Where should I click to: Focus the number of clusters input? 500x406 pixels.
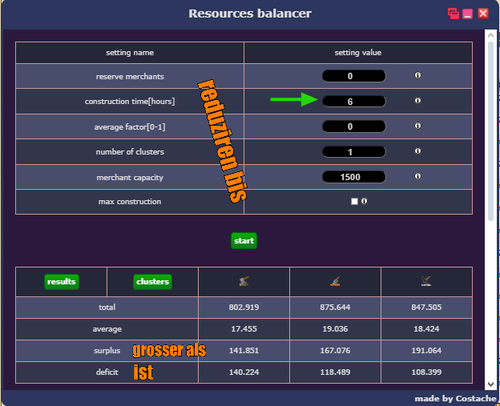click(354, 152)
